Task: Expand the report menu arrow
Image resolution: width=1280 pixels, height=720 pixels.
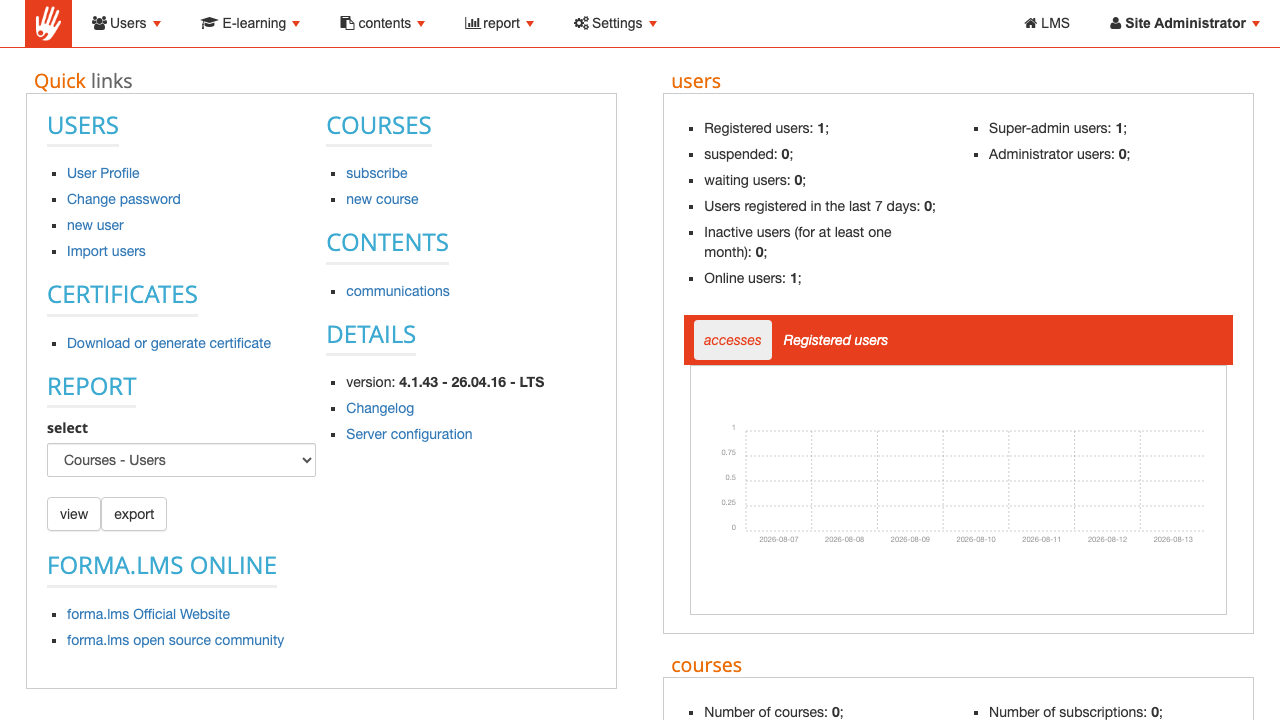Action: click(x=530, y=24)
